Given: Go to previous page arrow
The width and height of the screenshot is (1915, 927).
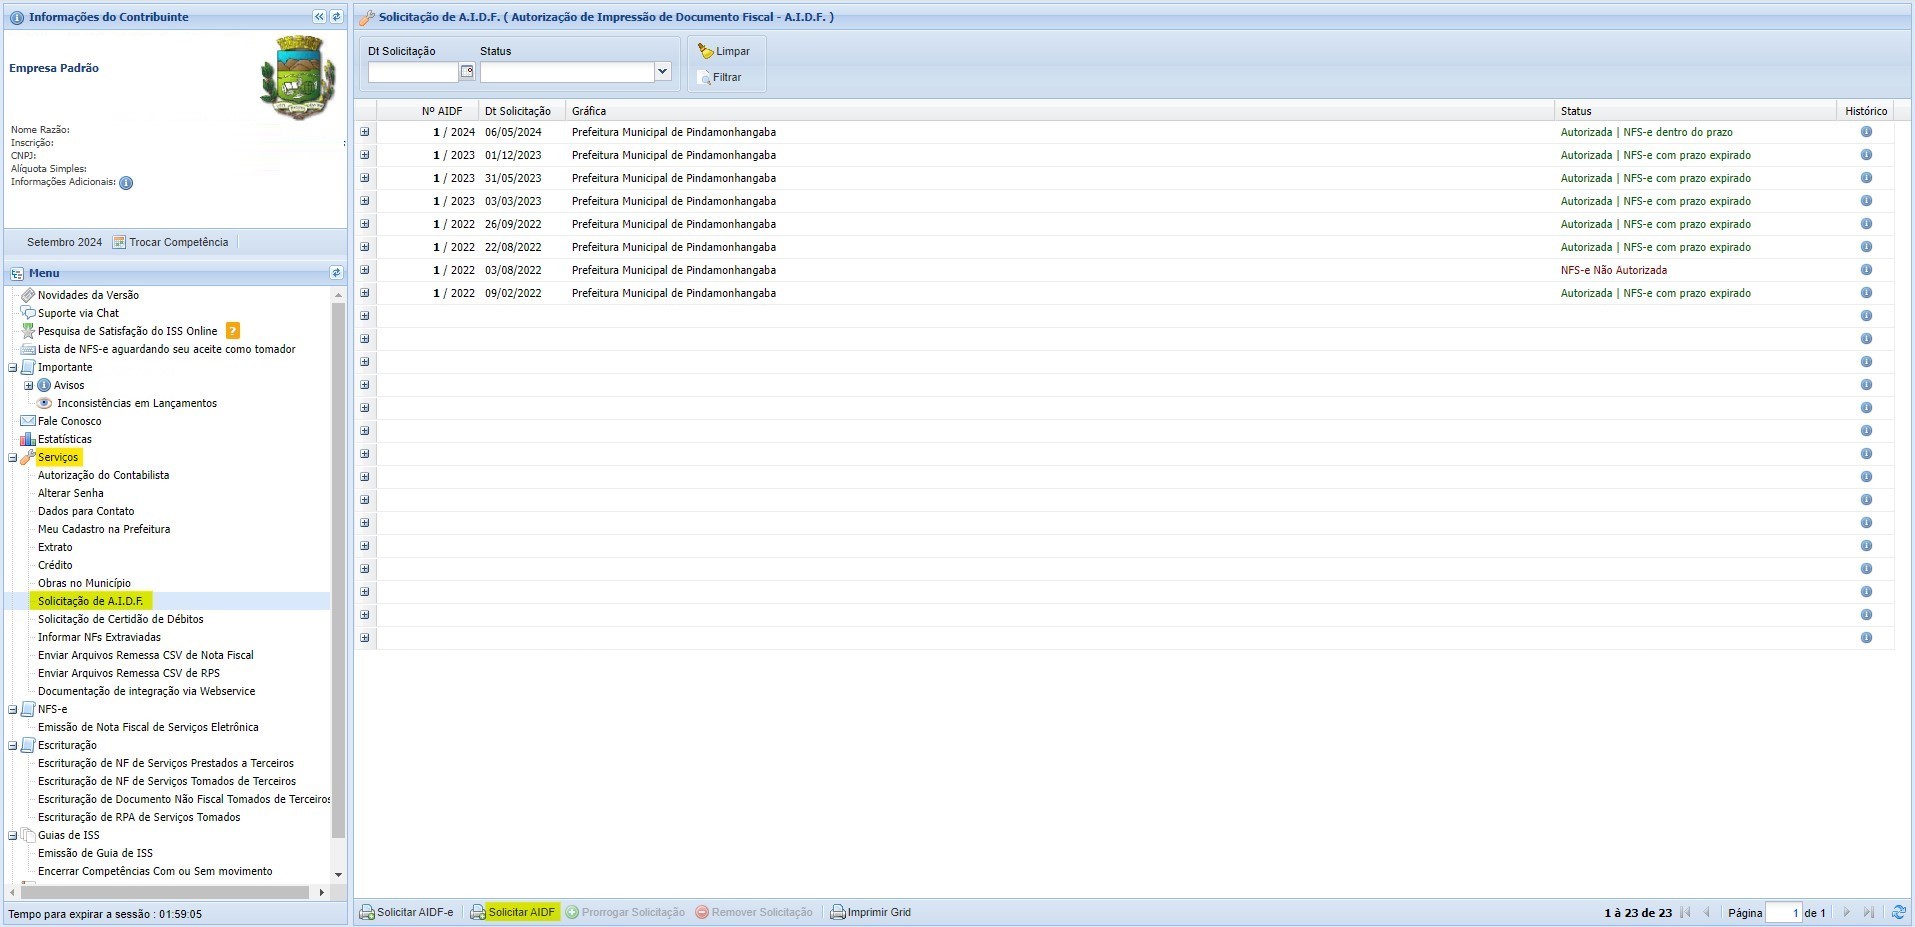Looking at the screenshot, I should click(1707, 912).
